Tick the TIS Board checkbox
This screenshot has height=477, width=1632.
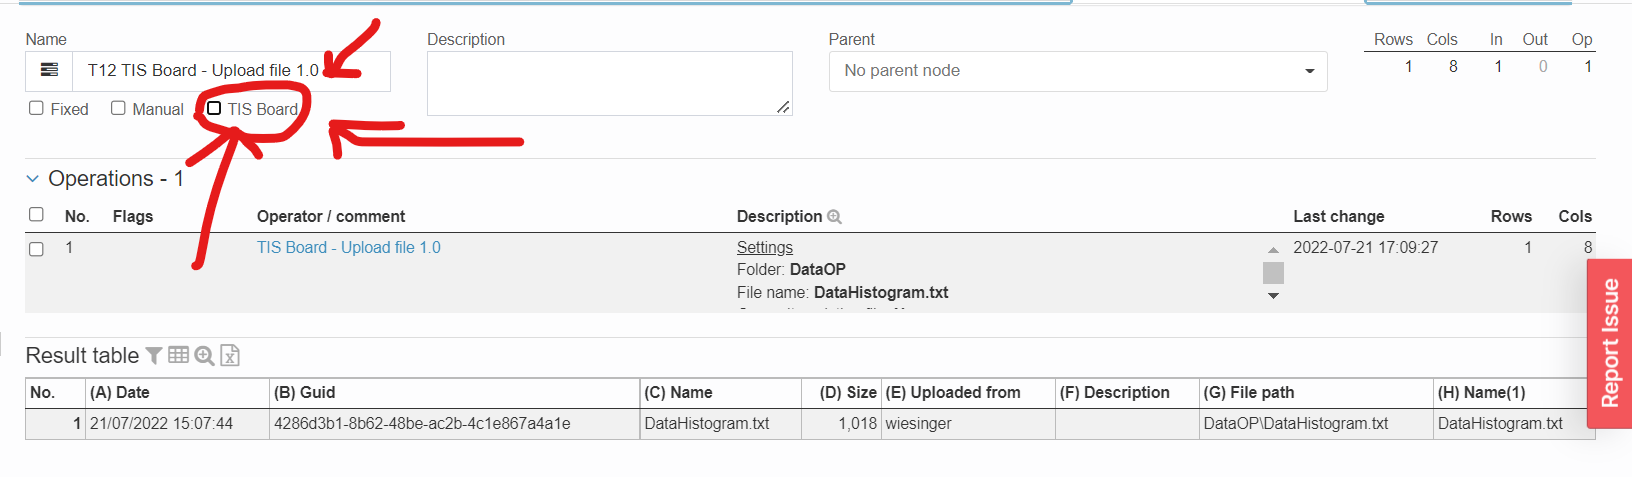click(x=214, y=108)
